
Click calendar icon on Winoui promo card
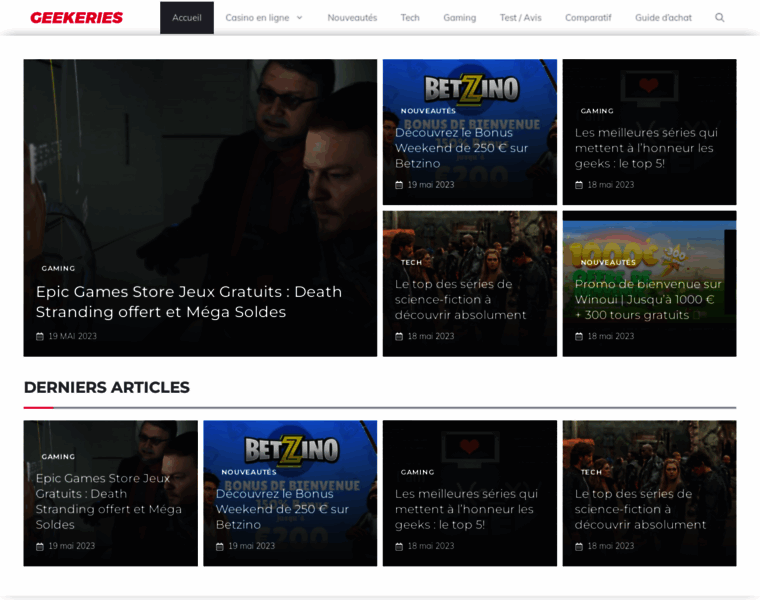click(x=579, y=336)
